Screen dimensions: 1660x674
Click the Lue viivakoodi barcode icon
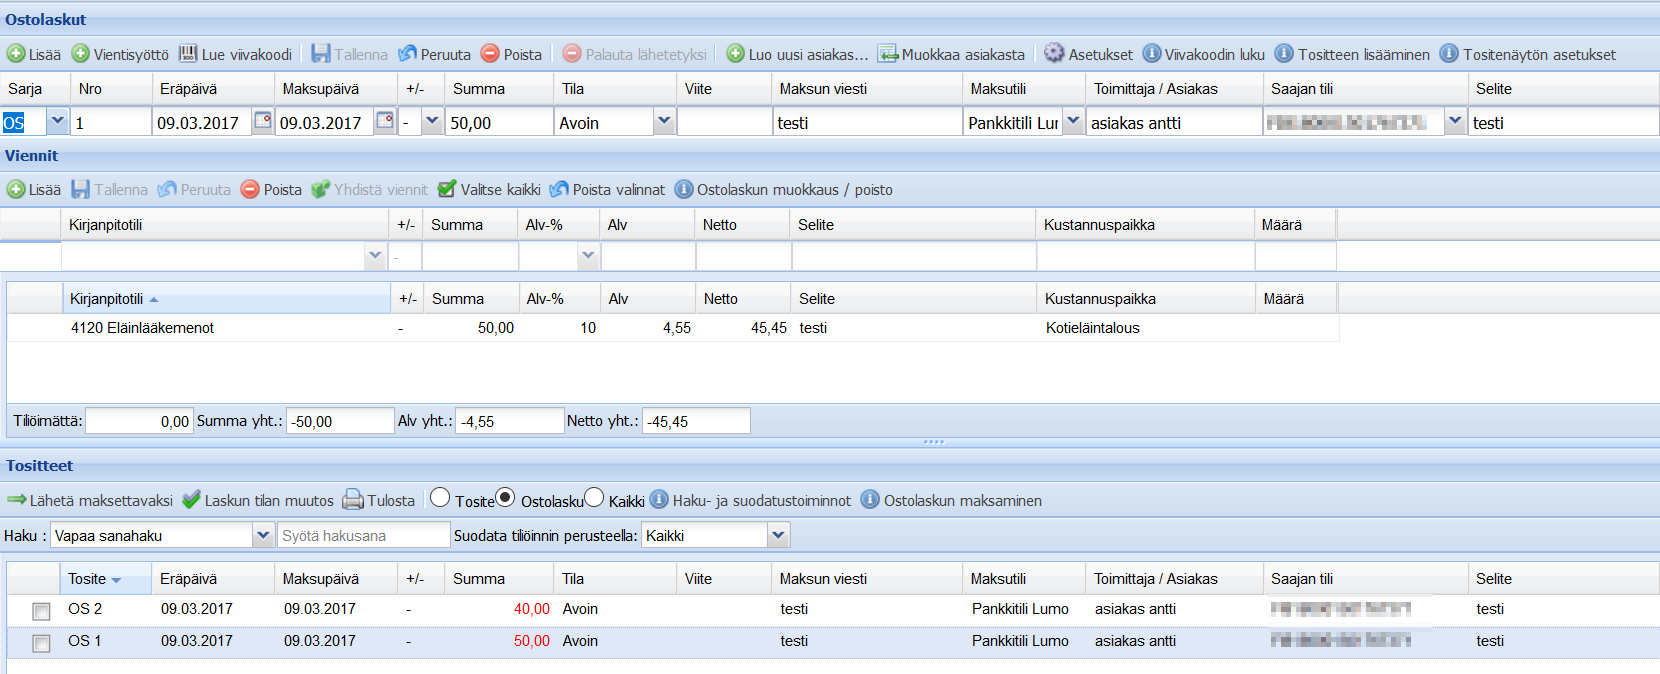188,54
